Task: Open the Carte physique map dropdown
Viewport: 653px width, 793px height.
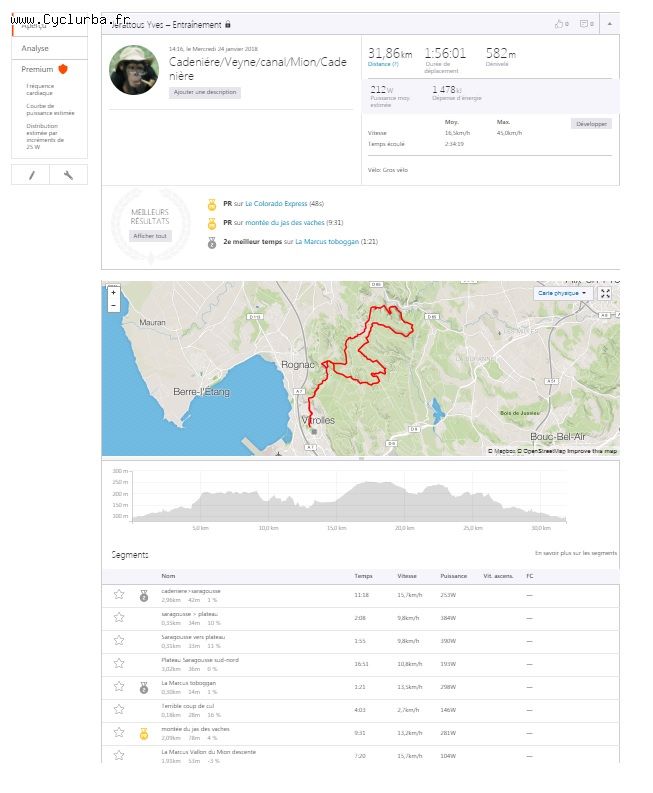Action: coord(562,294)
